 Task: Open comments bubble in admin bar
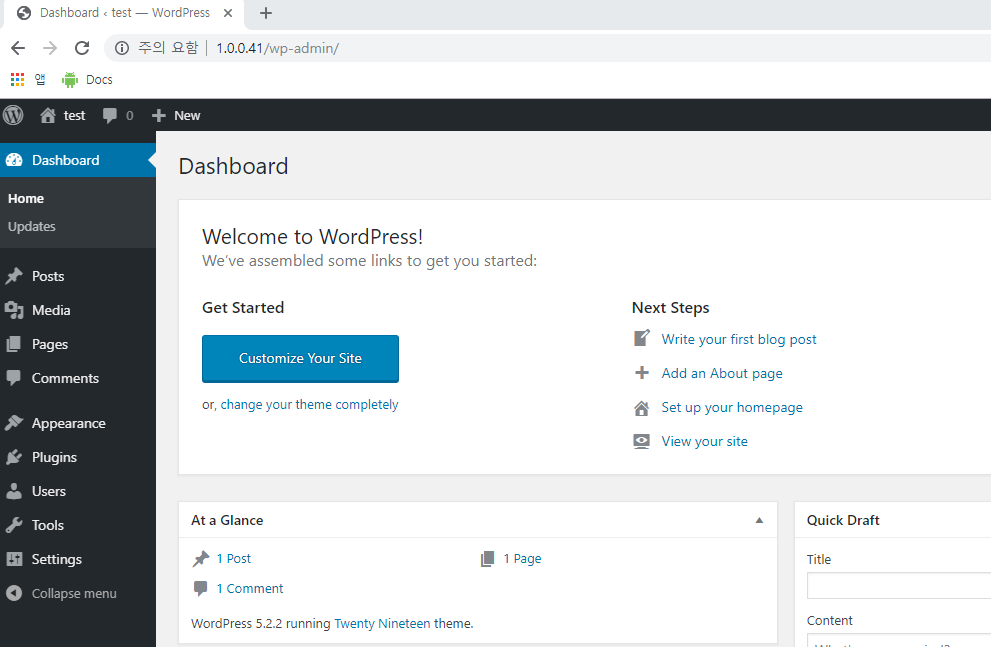[110, 116]
